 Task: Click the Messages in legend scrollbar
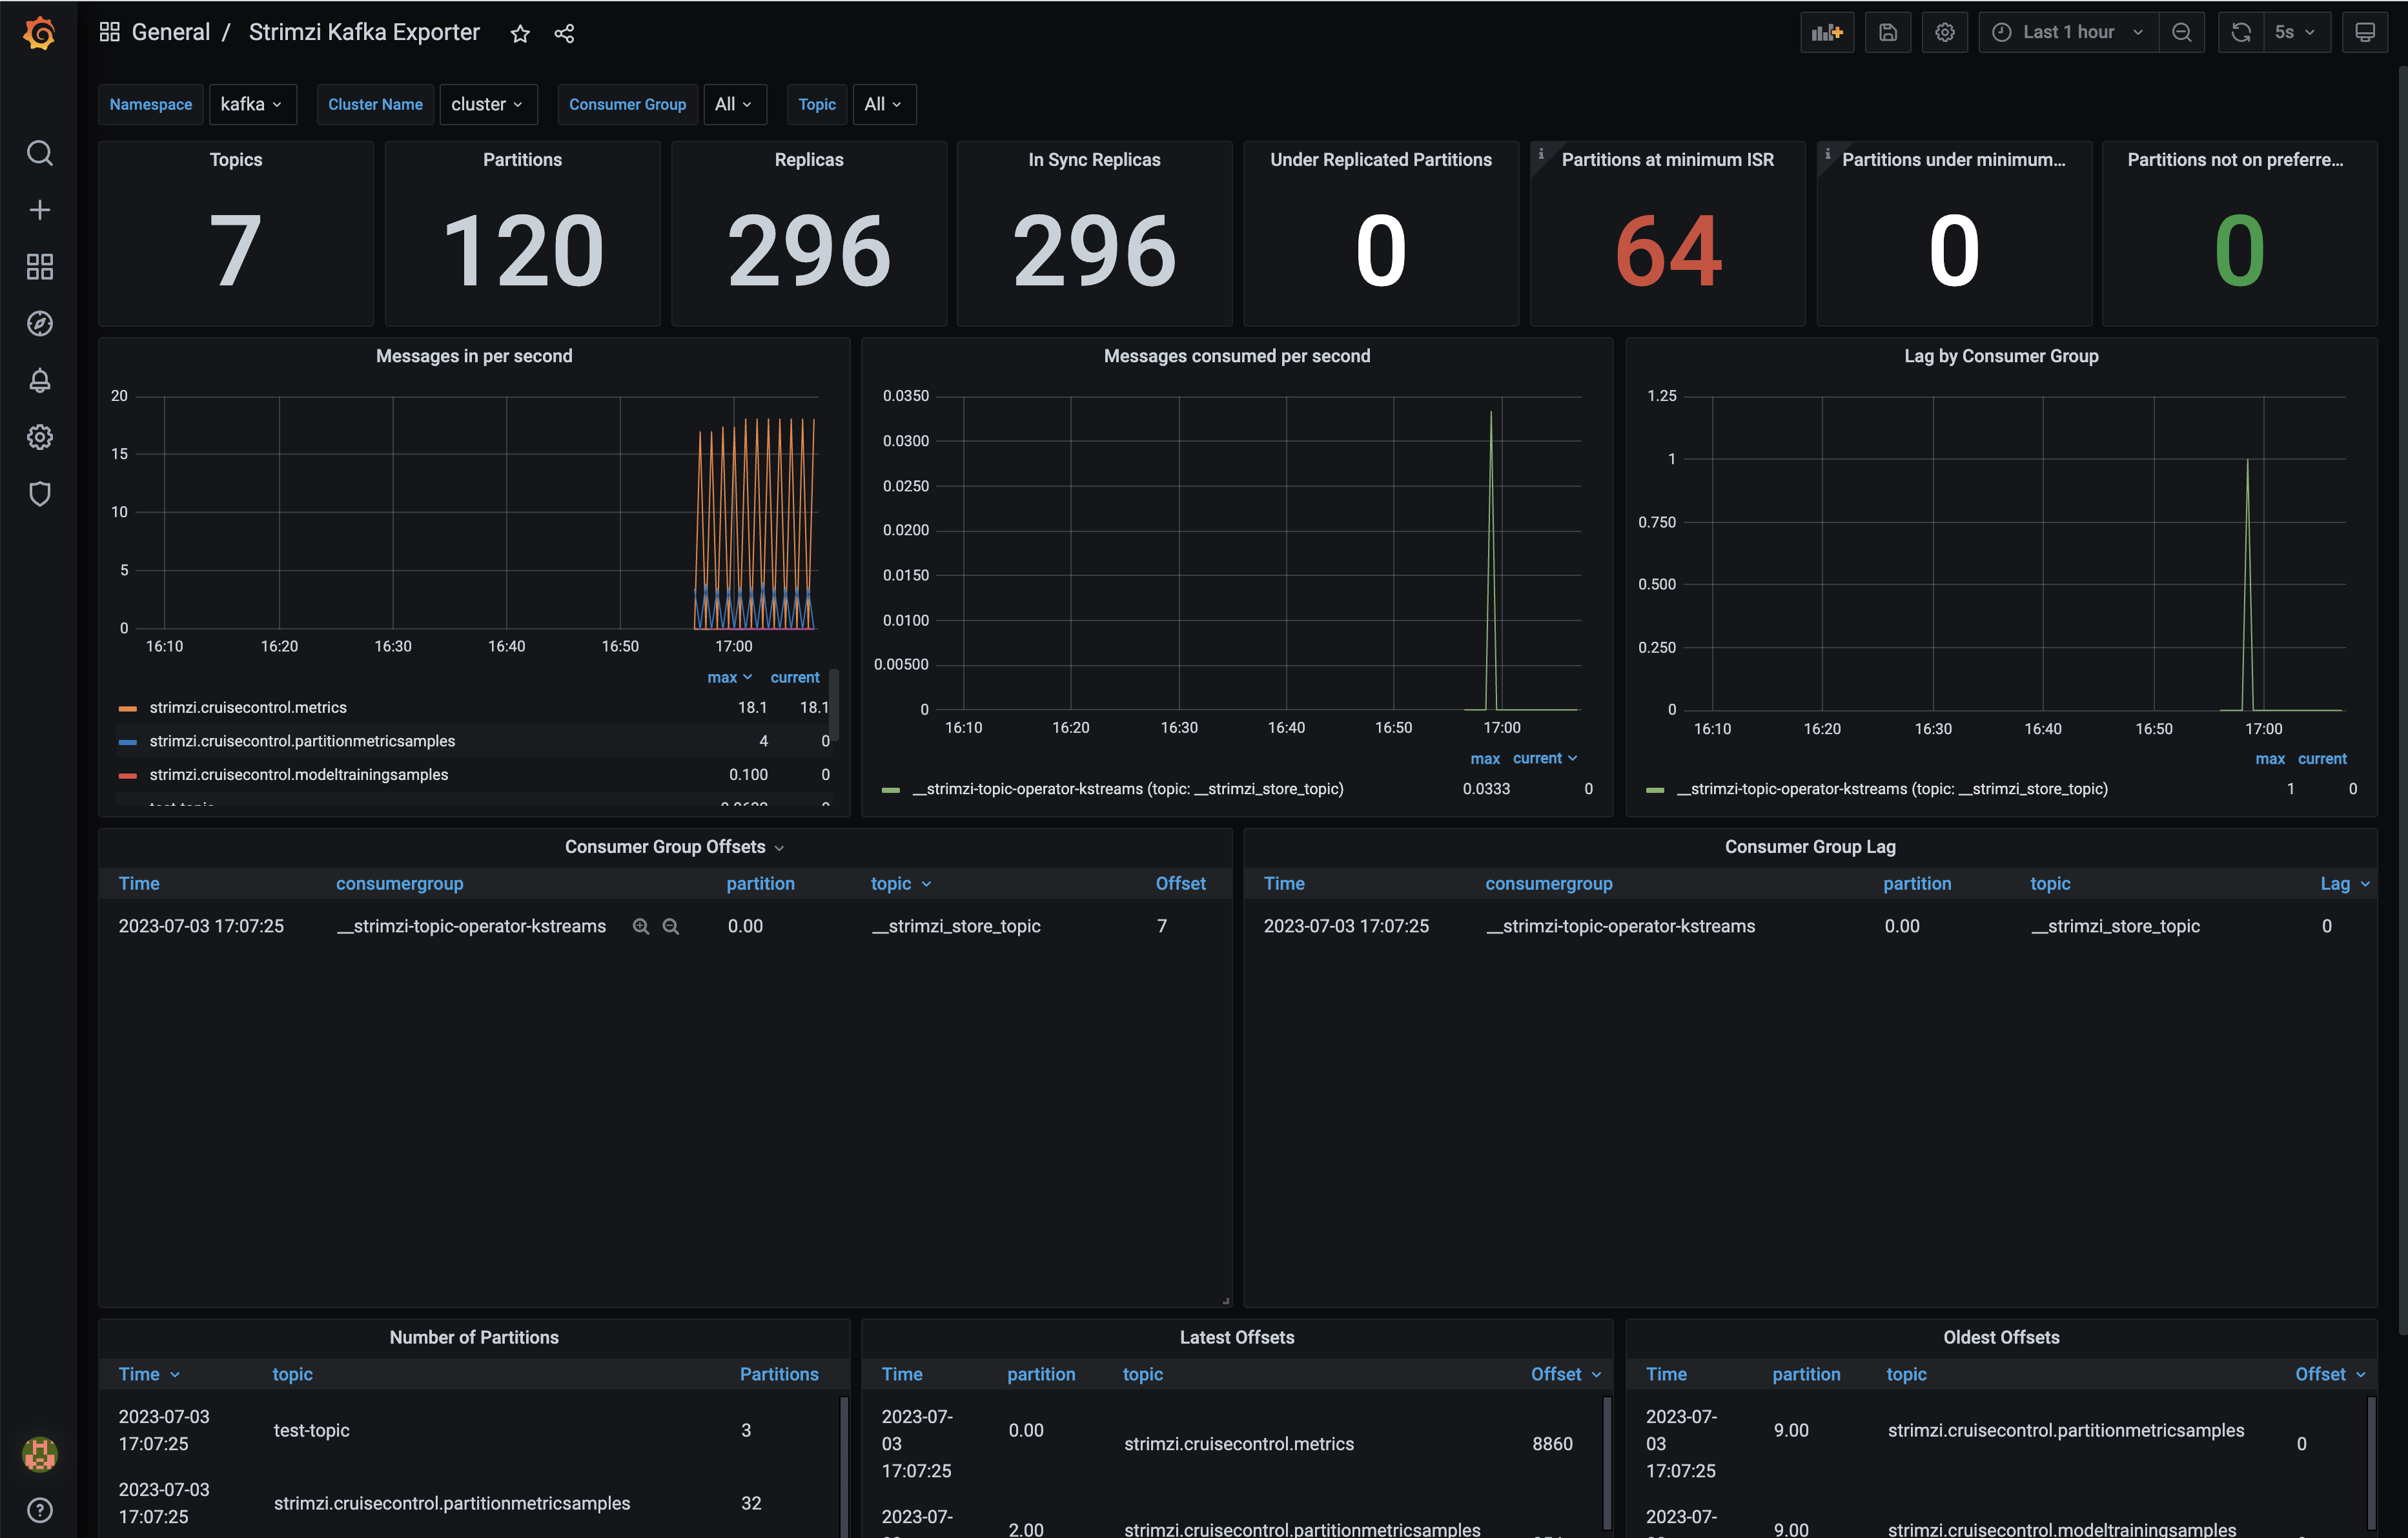click(834, 706)
